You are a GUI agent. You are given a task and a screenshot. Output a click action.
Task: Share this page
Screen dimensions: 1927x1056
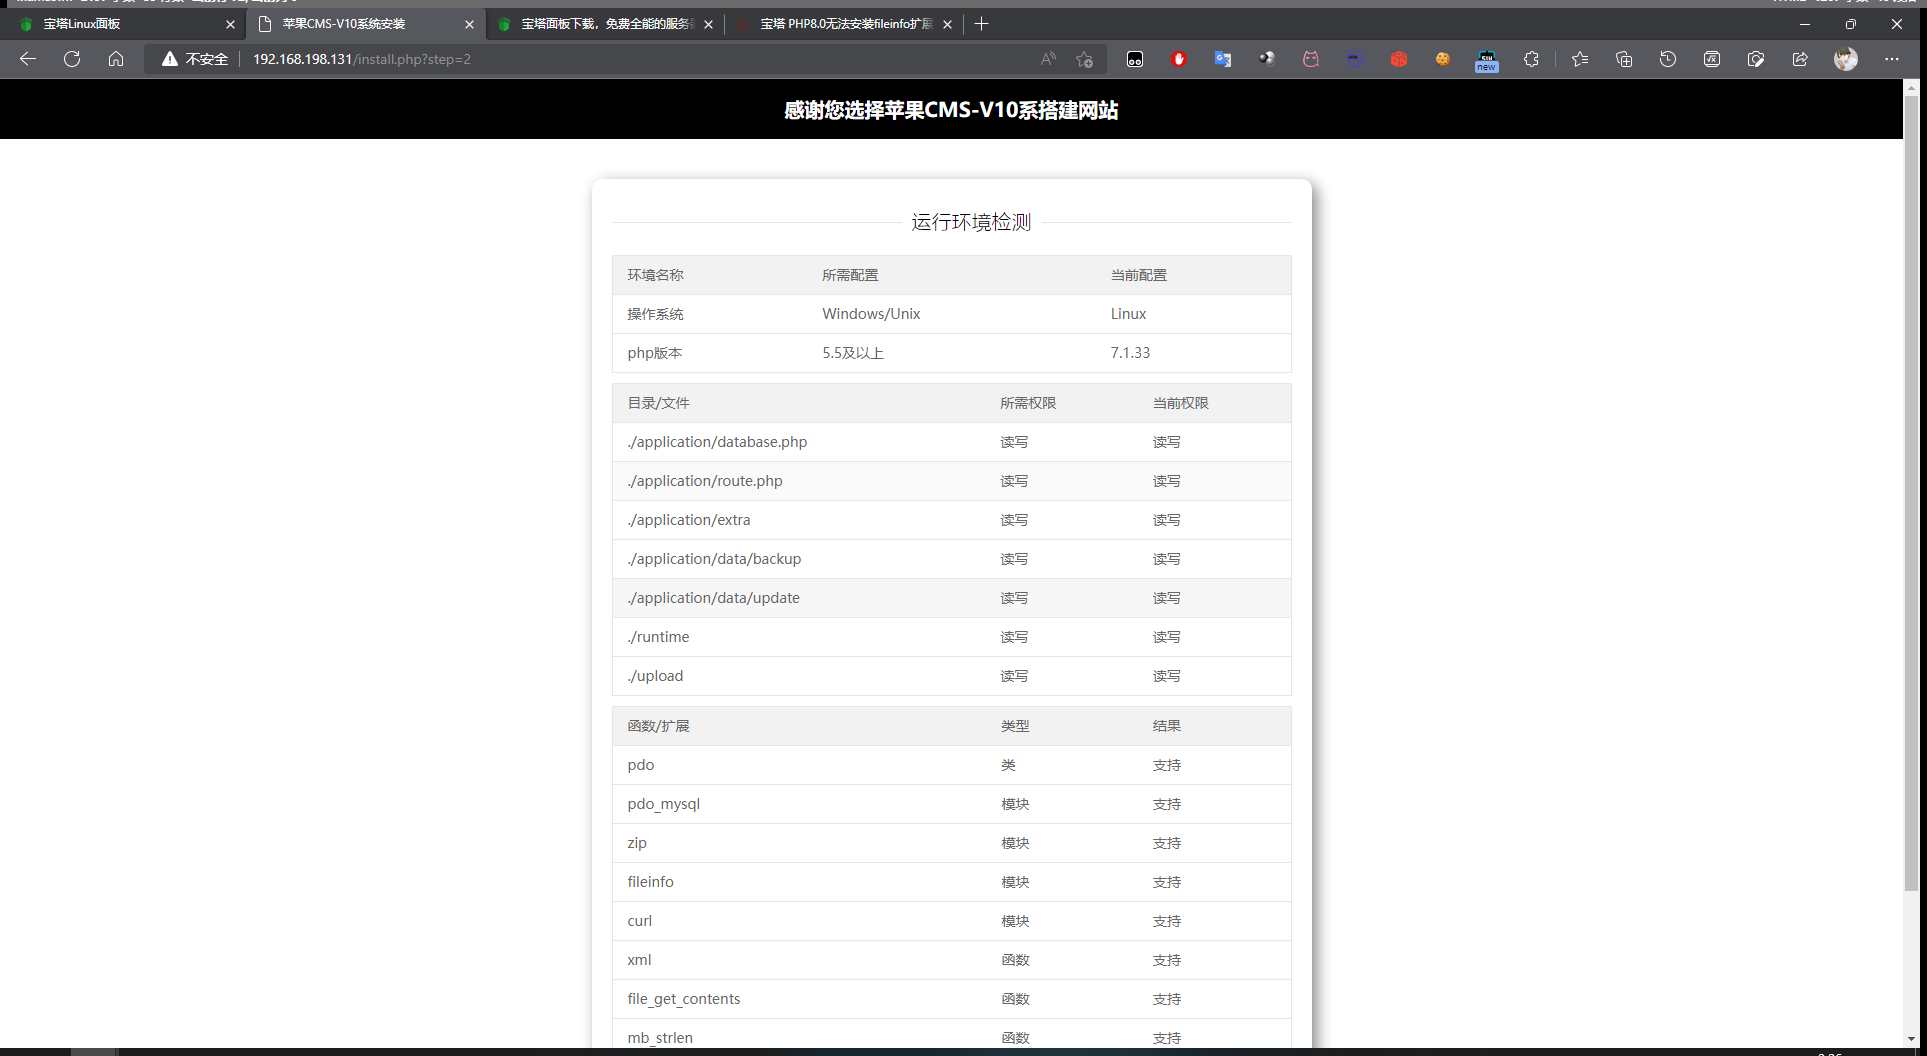click(x=1800, y=59)
